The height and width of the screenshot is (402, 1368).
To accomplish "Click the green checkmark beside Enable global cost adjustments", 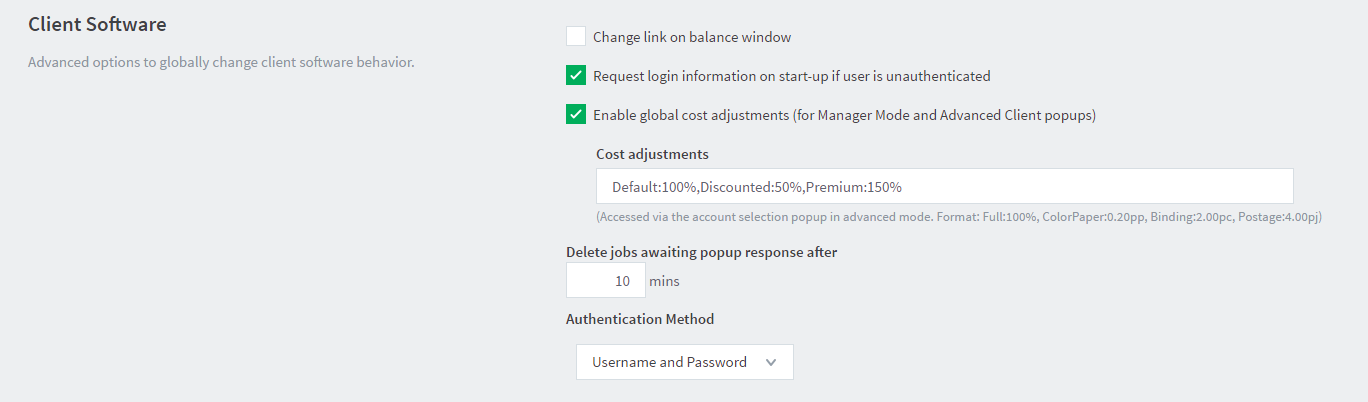I will click(x=576, y=114).
